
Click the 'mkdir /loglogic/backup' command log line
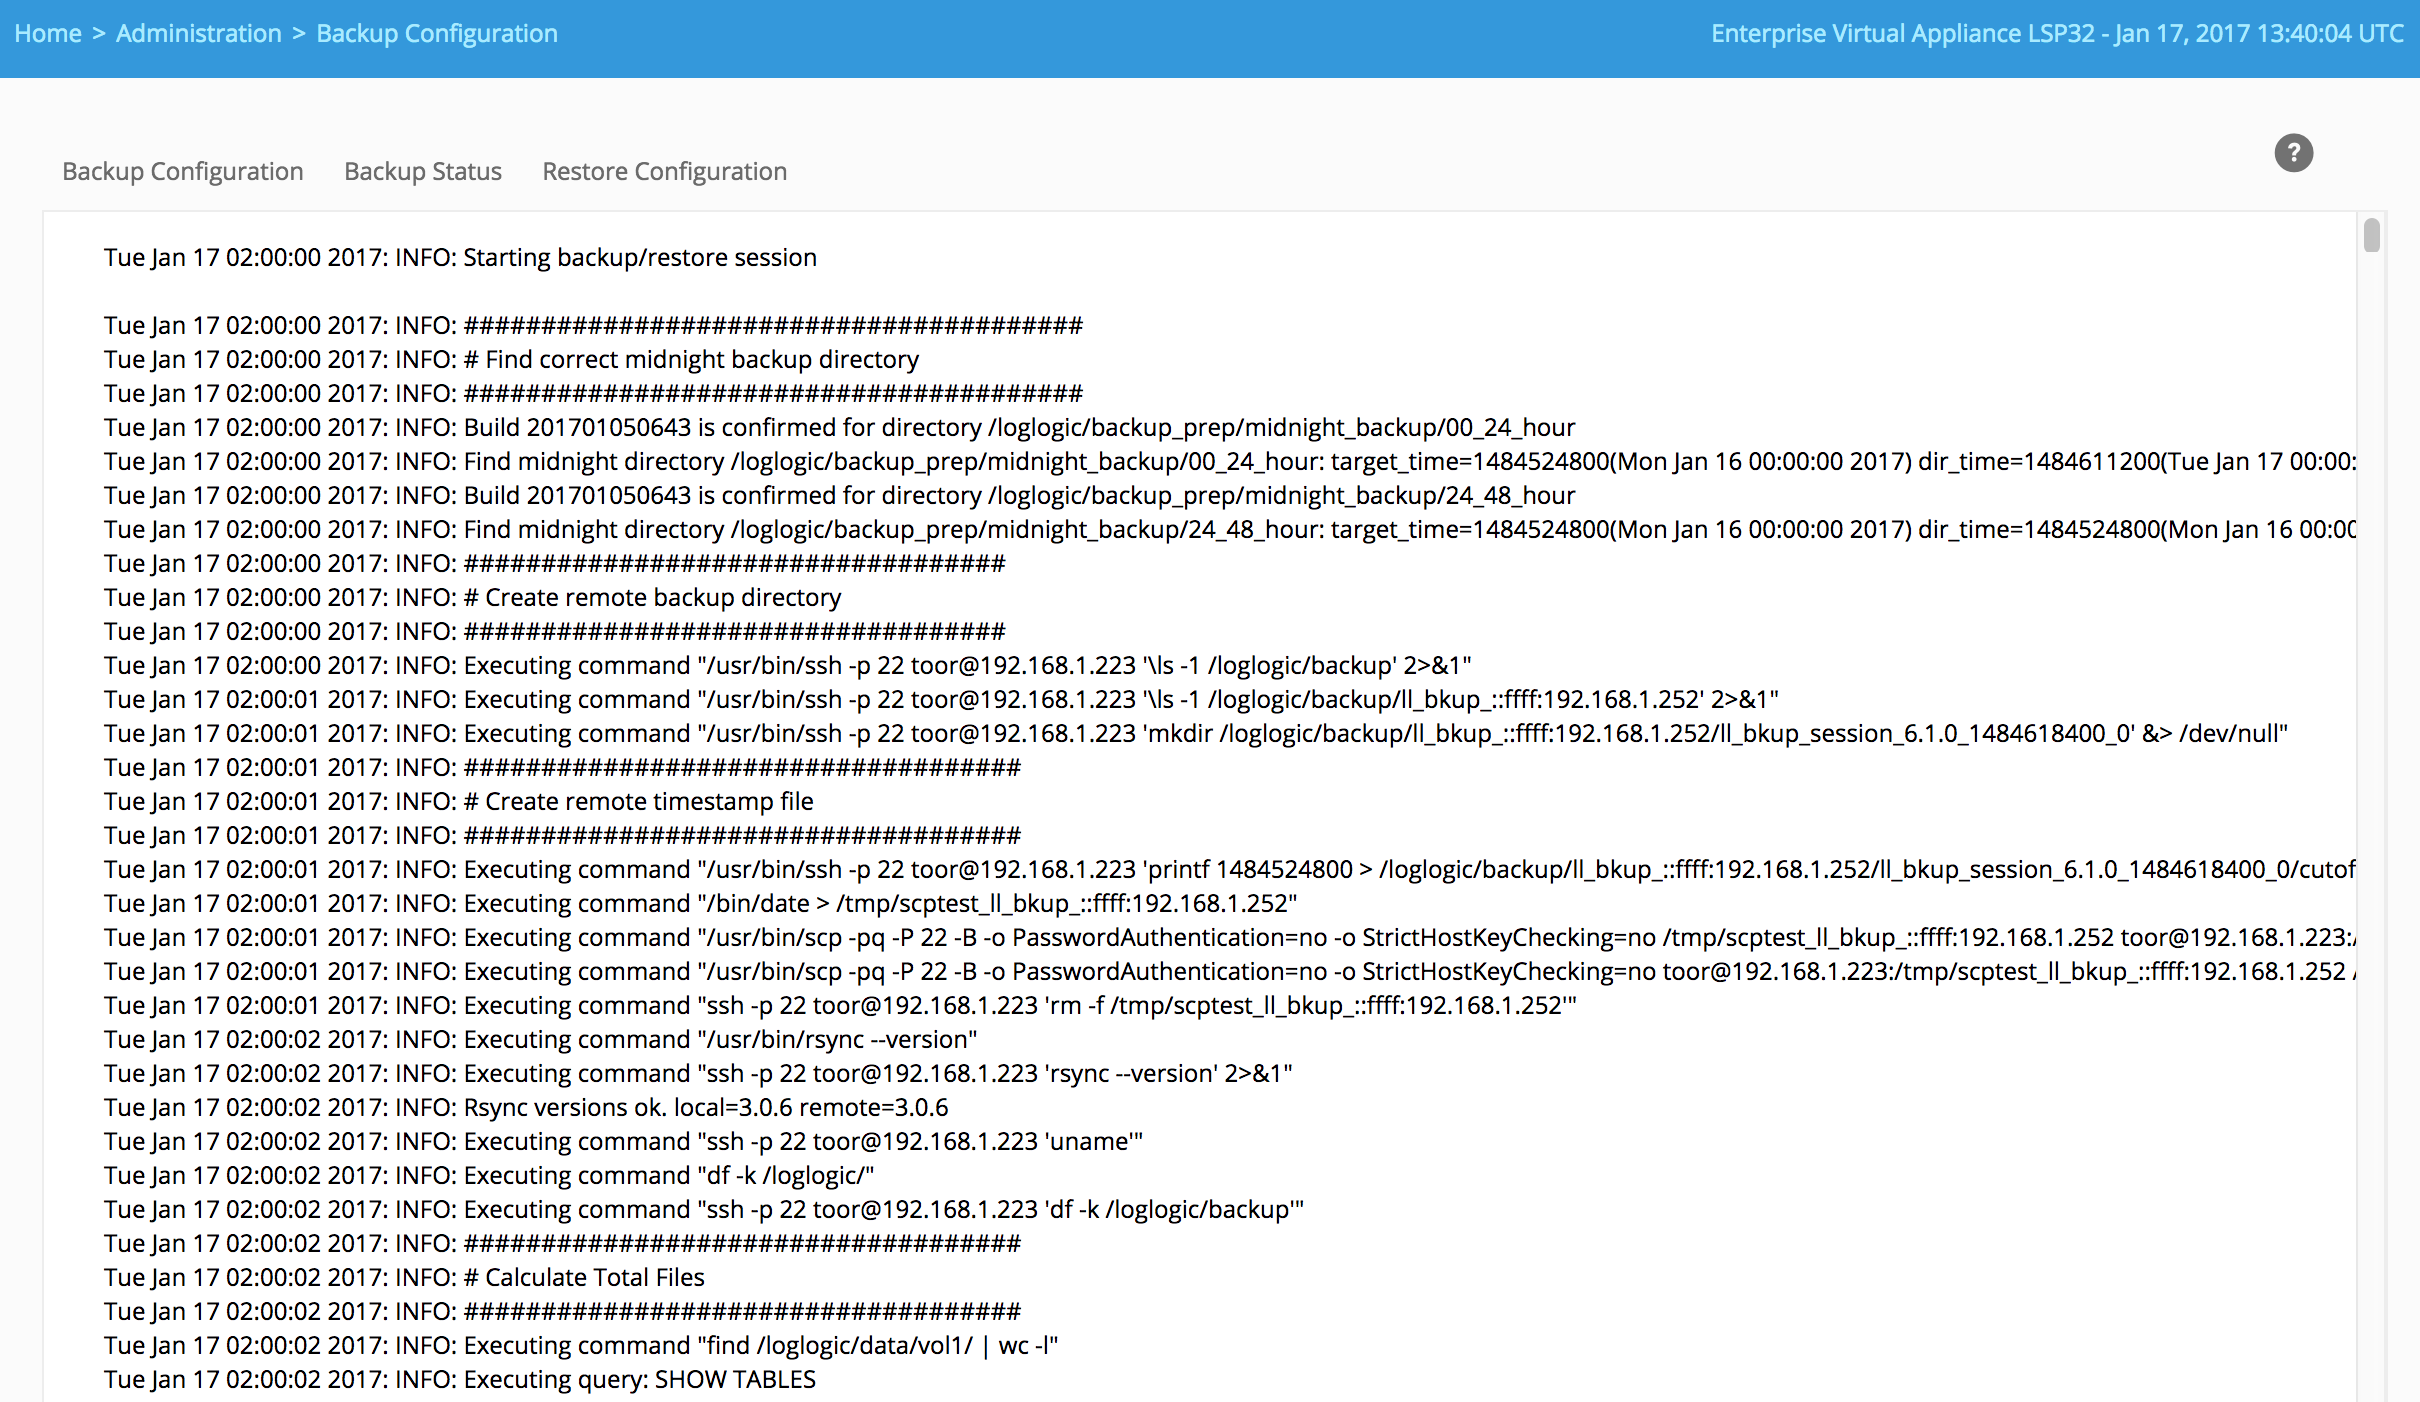click(1195, 733)
